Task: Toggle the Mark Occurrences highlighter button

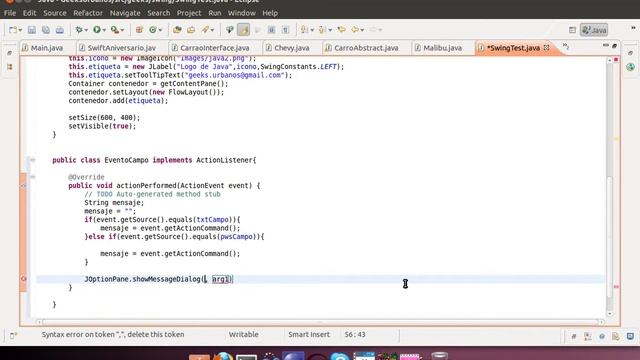Action: (x=244, y=30)
